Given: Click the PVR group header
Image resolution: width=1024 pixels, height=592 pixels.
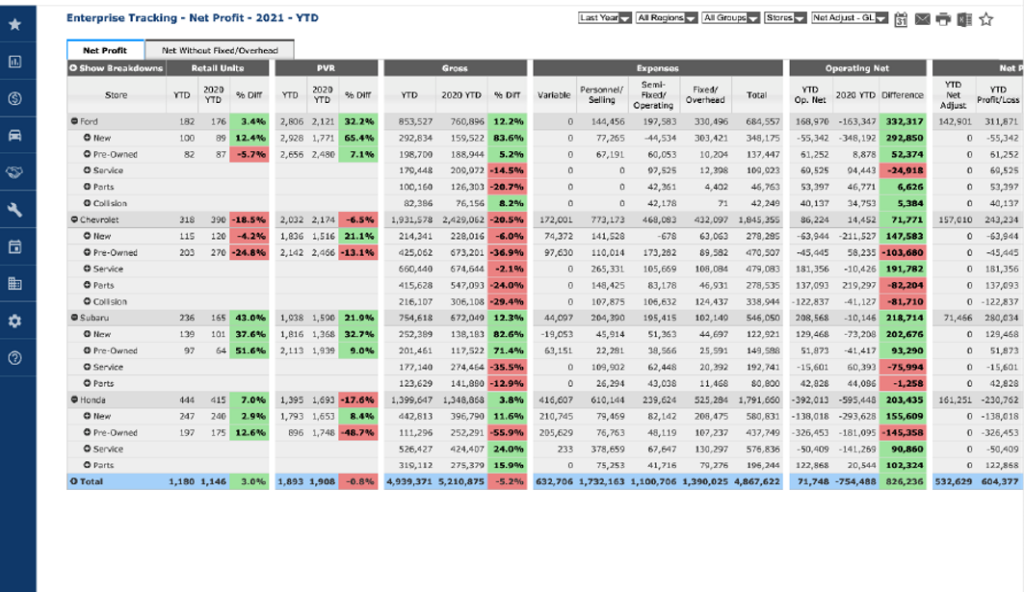Looking at the screenshot, I should (x=326, y=68).
